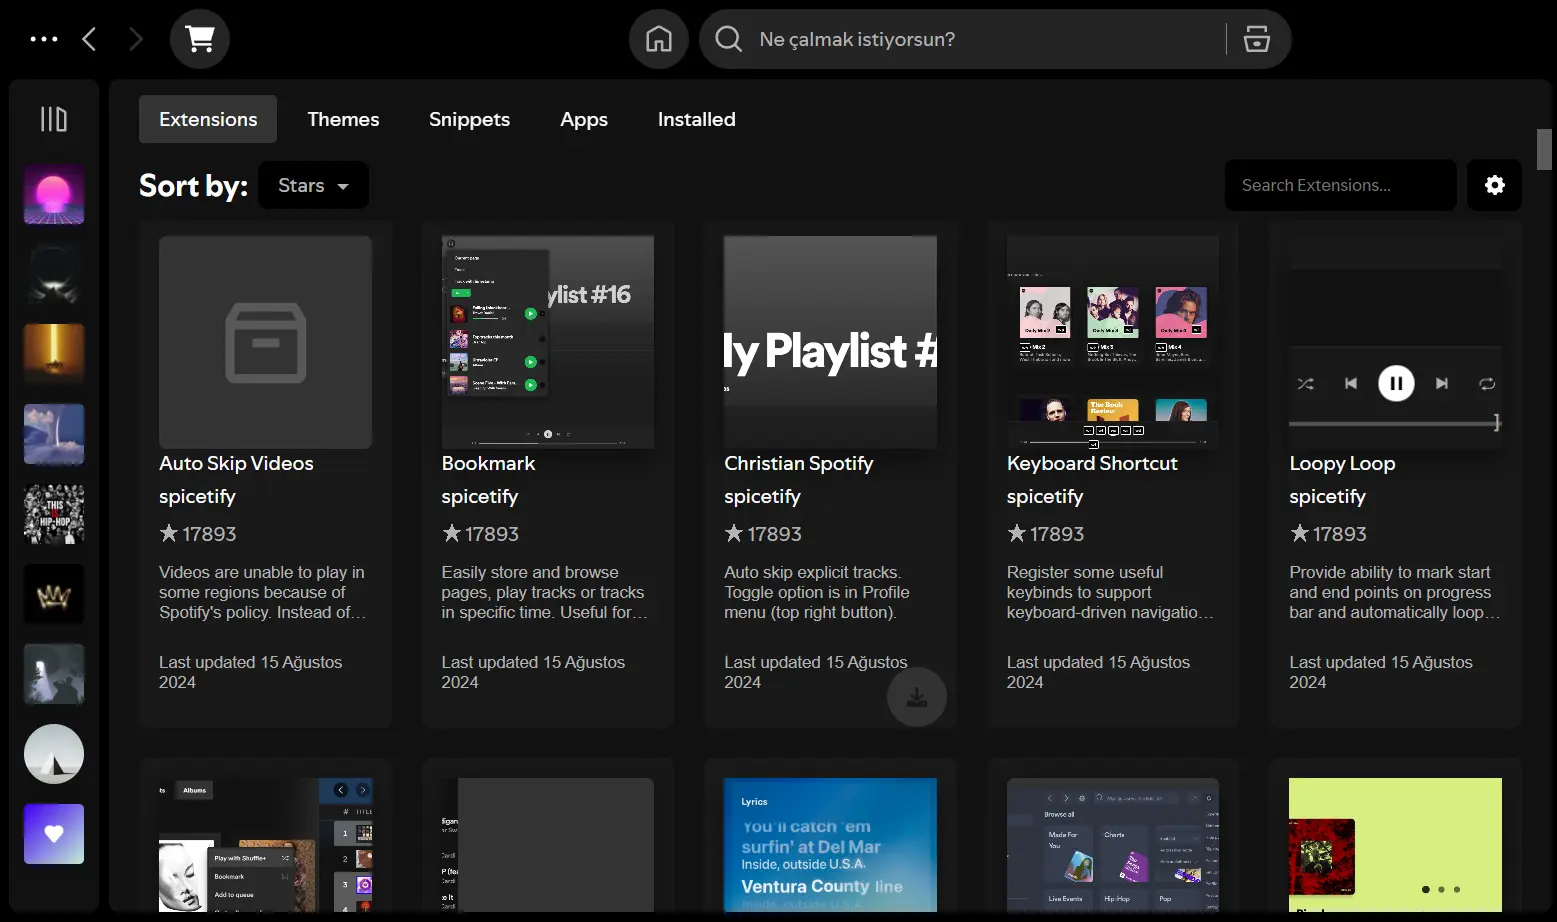Click the Loopy Loop preview thumbnail
This screenshot has width=1557, height=922.
[1395, 342]
